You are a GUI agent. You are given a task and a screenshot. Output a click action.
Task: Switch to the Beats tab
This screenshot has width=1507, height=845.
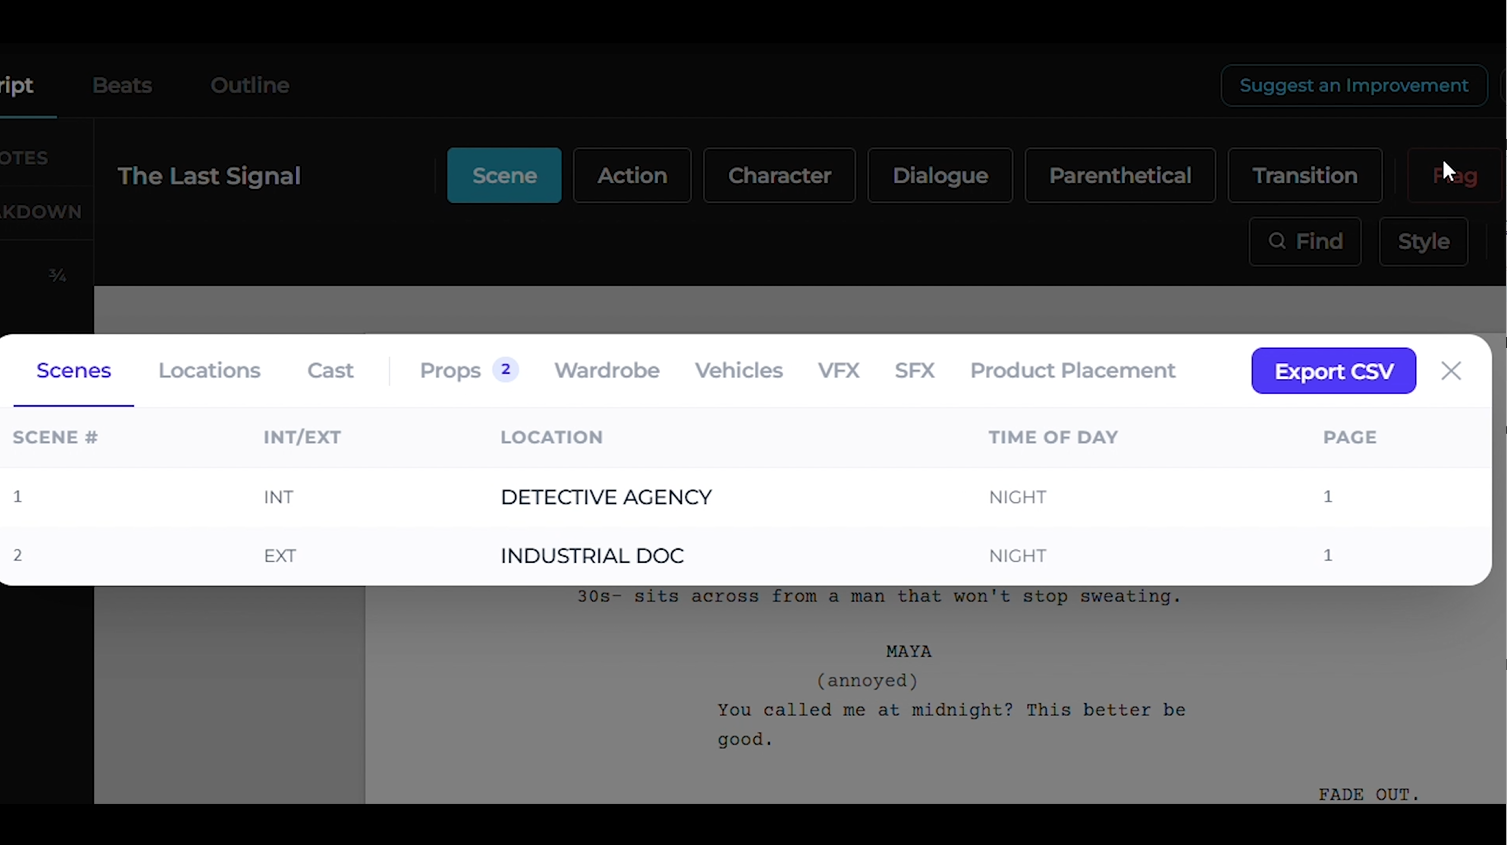pyautogui.click(x=121, y=85)
